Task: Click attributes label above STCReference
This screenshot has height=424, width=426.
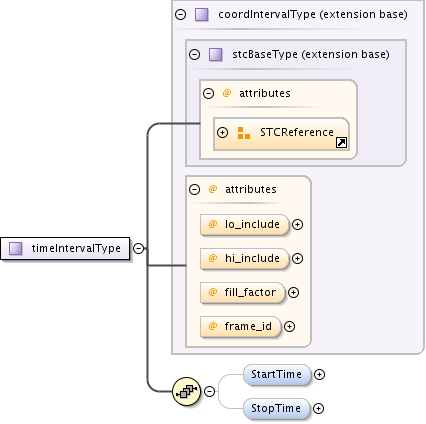Action: click(265, 93)
